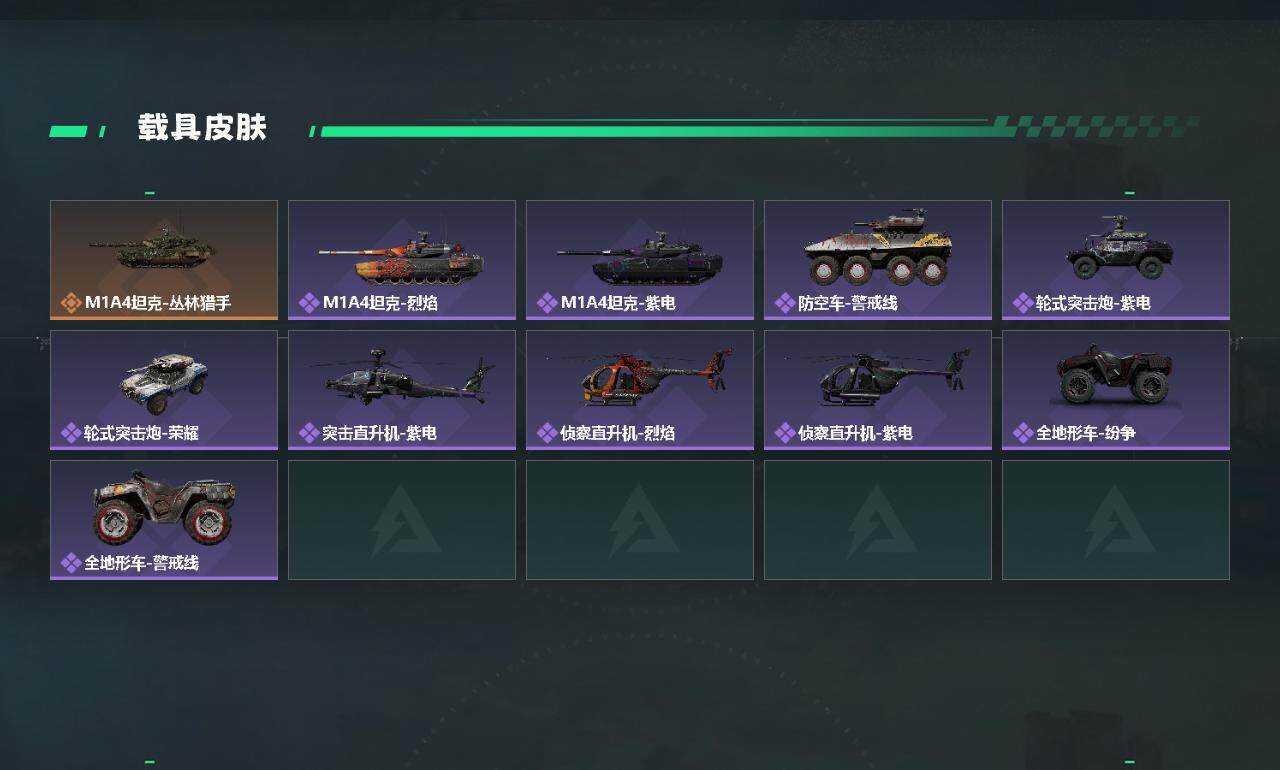Select the 突击直升机-紫电 helicopter skin
Viewport: 1280px width, 770px height.
point(402,390)
